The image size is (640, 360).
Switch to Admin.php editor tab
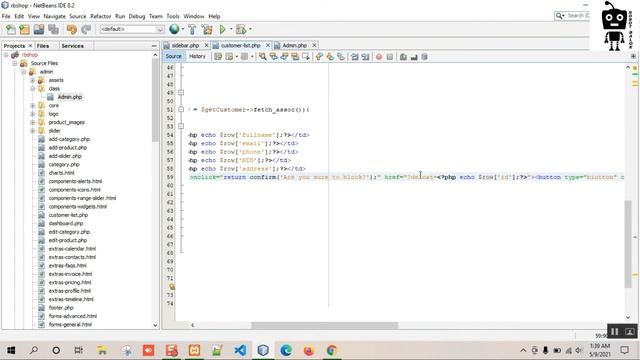[294, 45]
